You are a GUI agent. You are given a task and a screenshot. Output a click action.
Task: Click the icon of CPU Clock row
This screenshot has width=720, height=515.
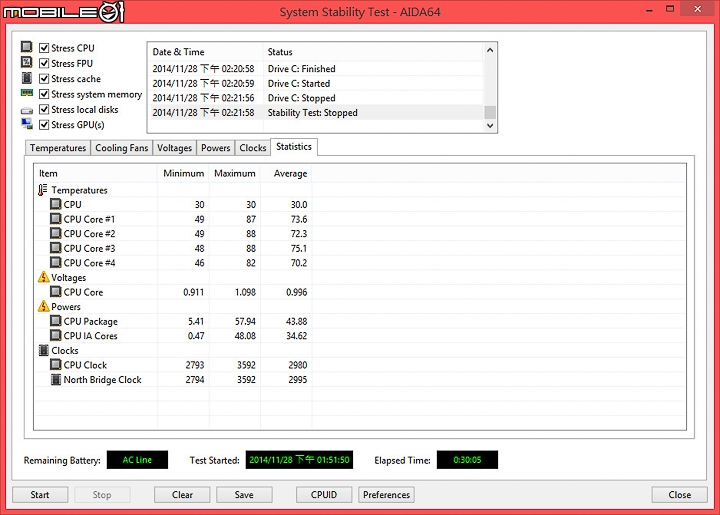(56, 364)
